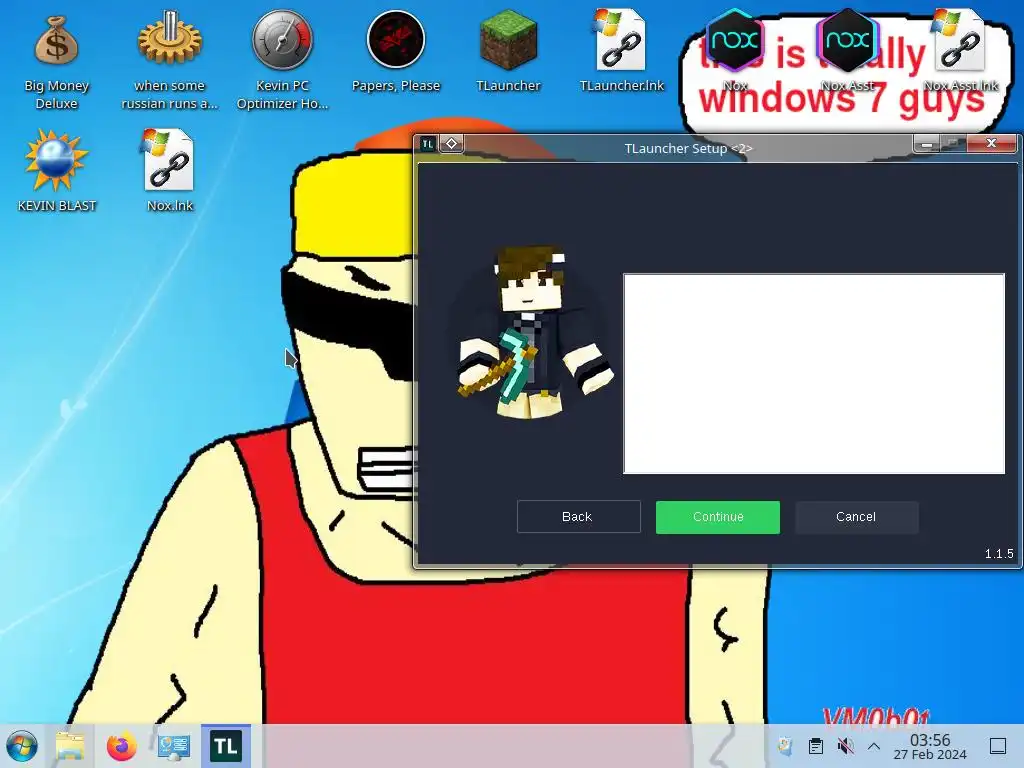1024x768 pixels.
Task: Show desktop via the corner tray button
Action: tap(998, 746)
